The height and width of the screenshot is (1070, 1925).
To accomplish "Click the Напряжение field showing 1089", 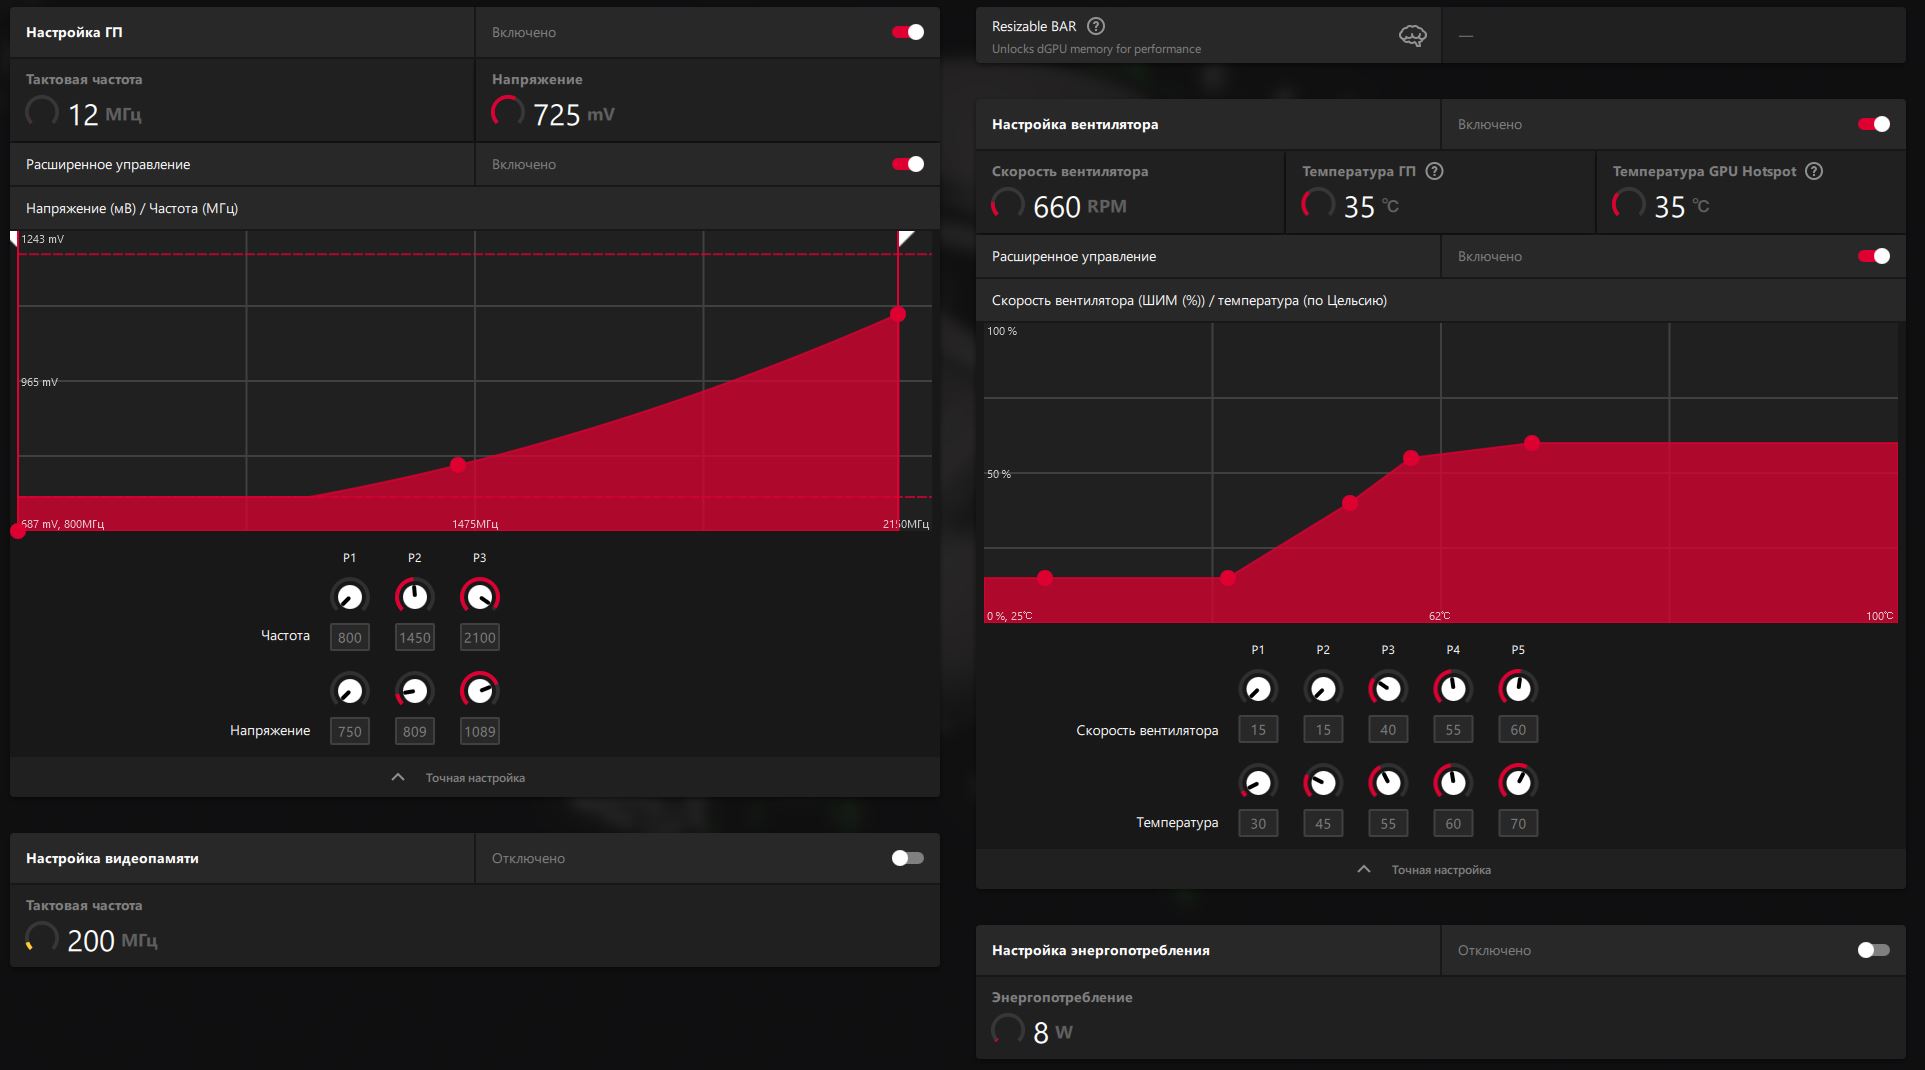I will 479,731.
